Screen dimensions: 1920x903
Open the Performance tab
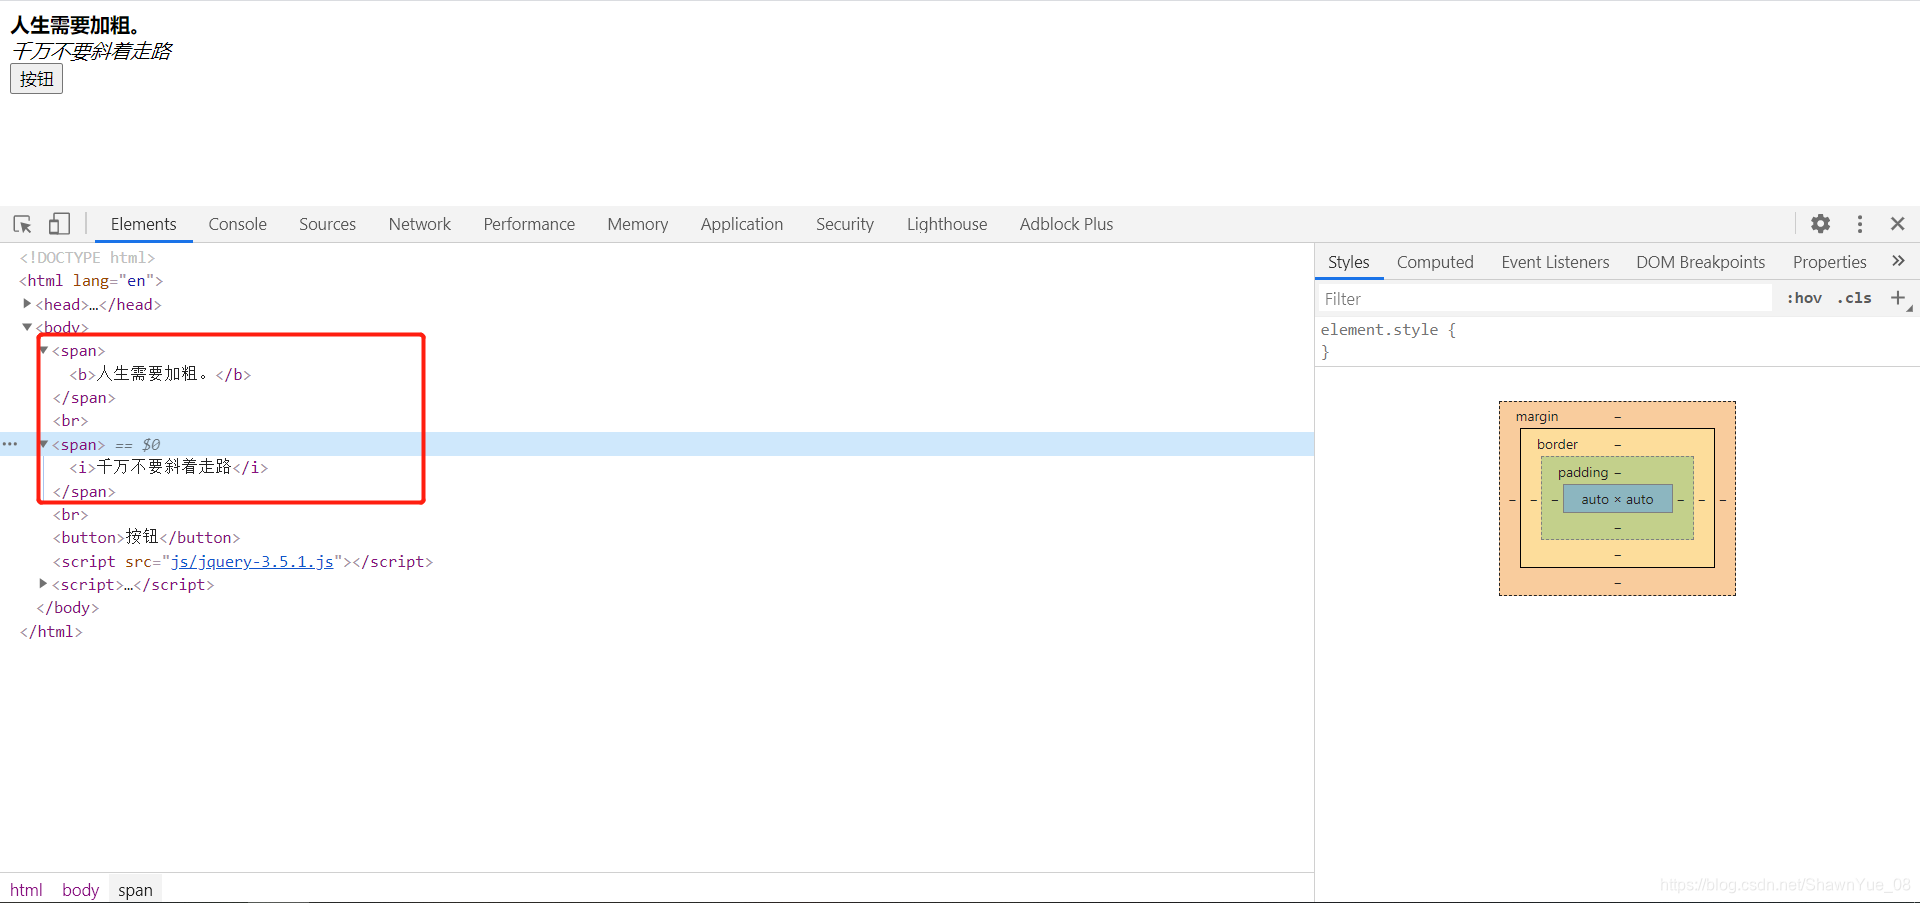[529, 224]
